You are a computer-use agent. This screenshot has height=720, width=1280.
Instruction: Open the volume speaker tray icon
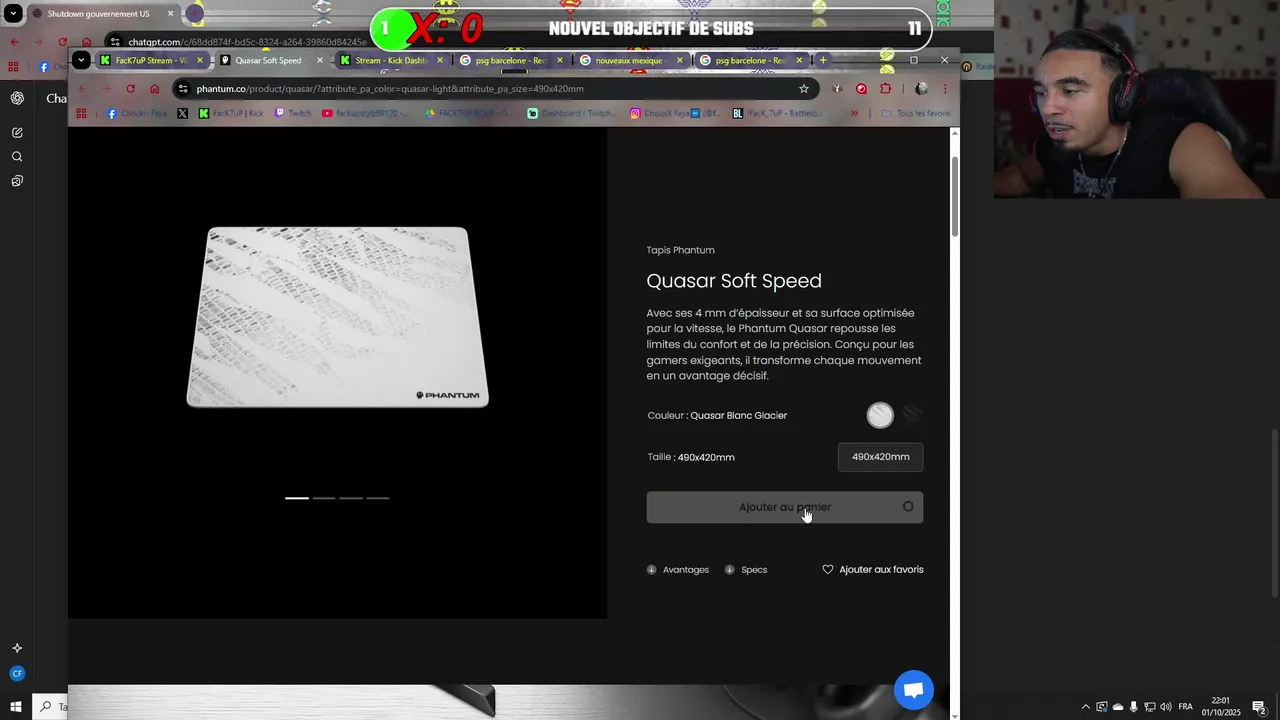1166,707
